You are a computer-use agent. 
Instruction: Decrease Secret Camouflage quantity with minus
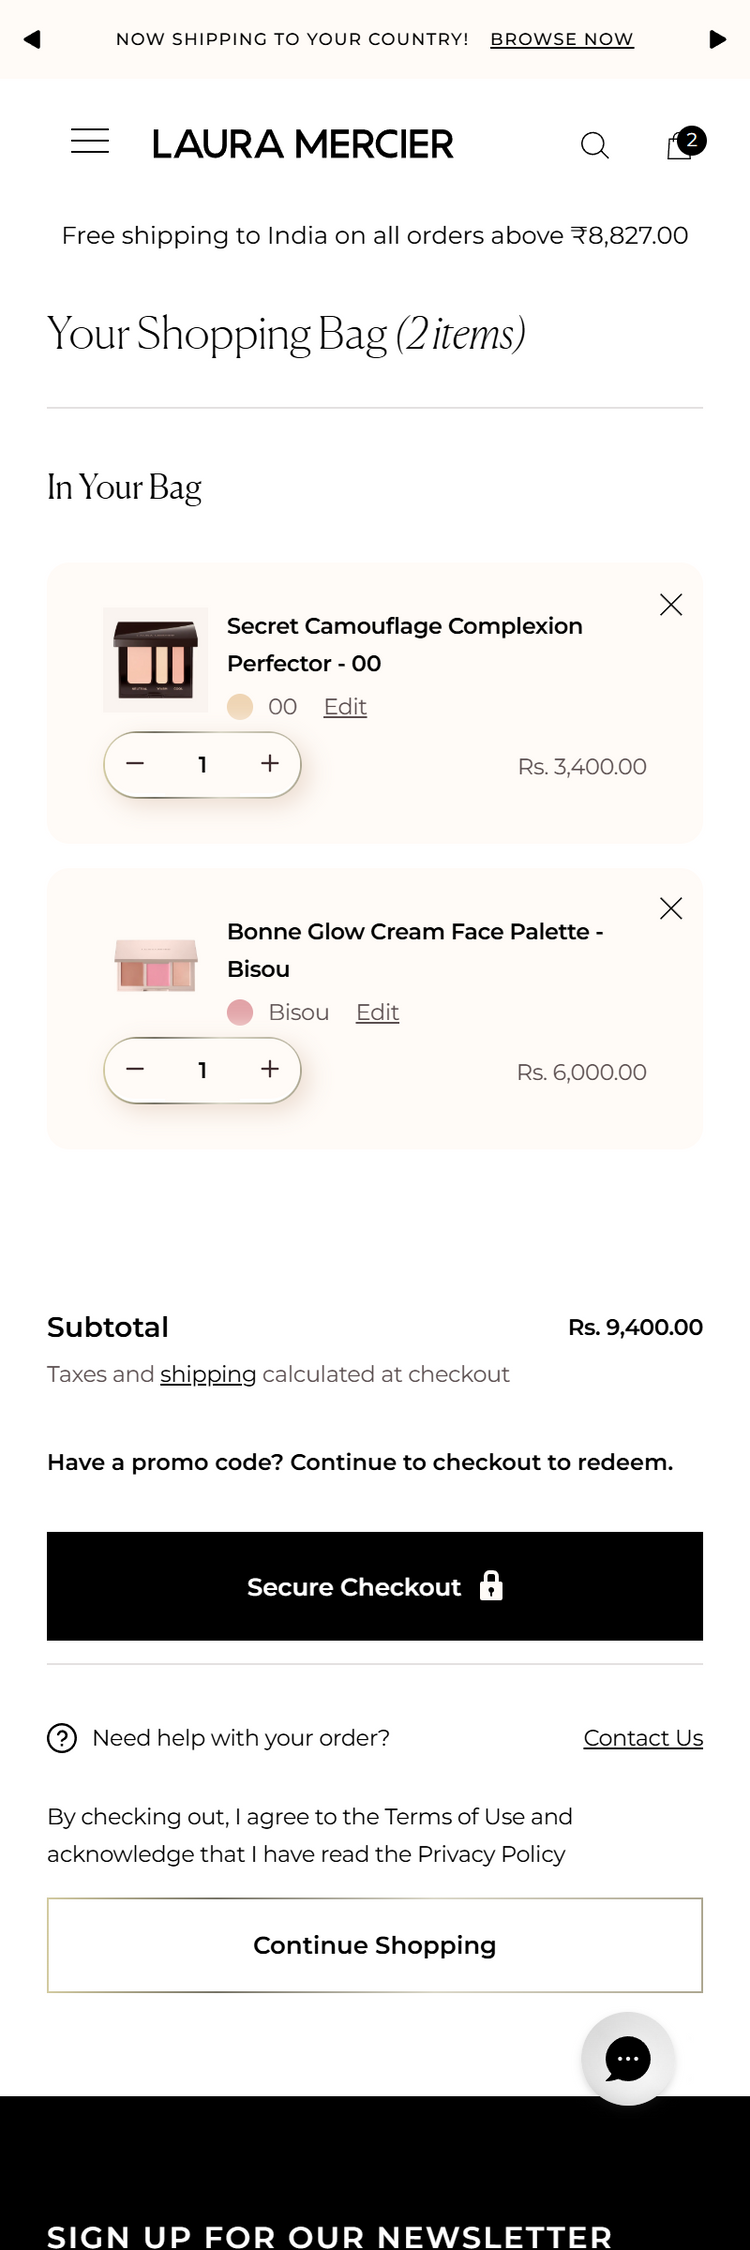tap(135, 764)
